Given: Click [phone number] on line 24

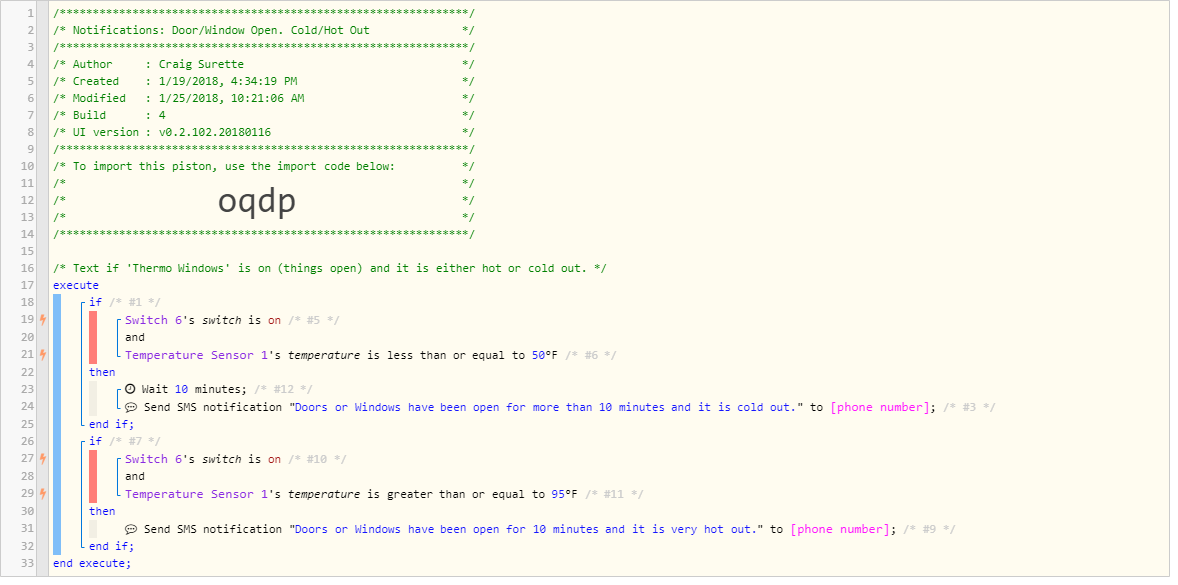Looking at the screenshot, I should 880,407.
